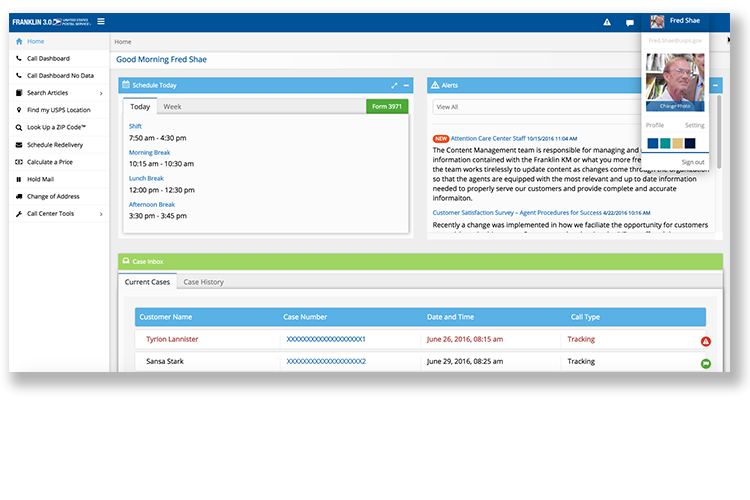Click the Afternoon Break schedule entry
Image resolution: width=750 pixels, height=500 pixels.
pos(152,204)
